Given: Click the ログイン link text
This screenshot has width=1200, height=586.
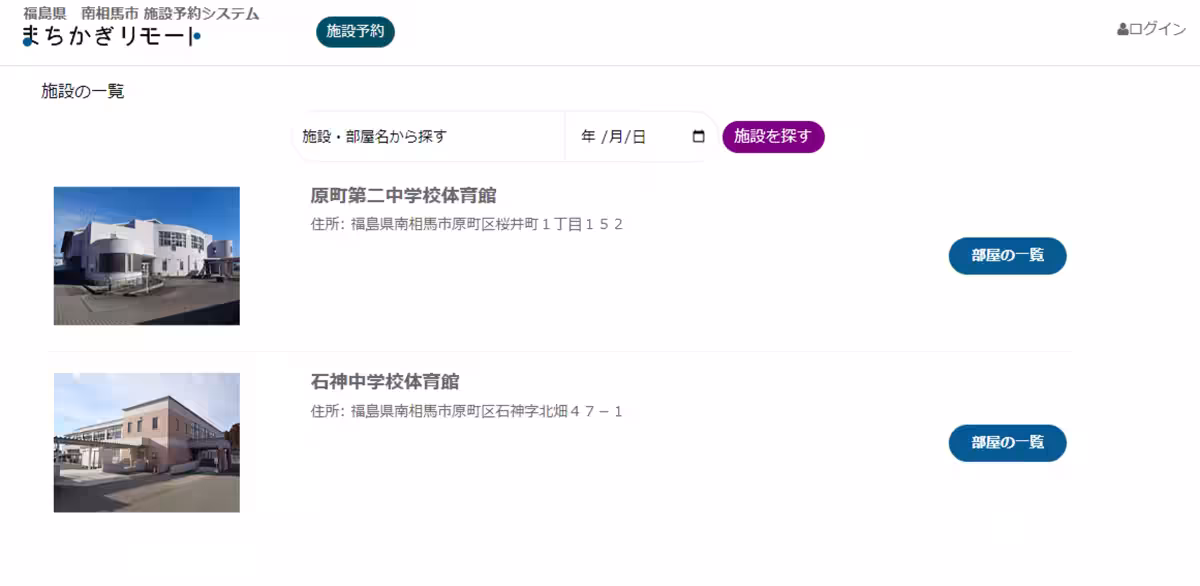Looking at the screenshot, I should 1157,30.
